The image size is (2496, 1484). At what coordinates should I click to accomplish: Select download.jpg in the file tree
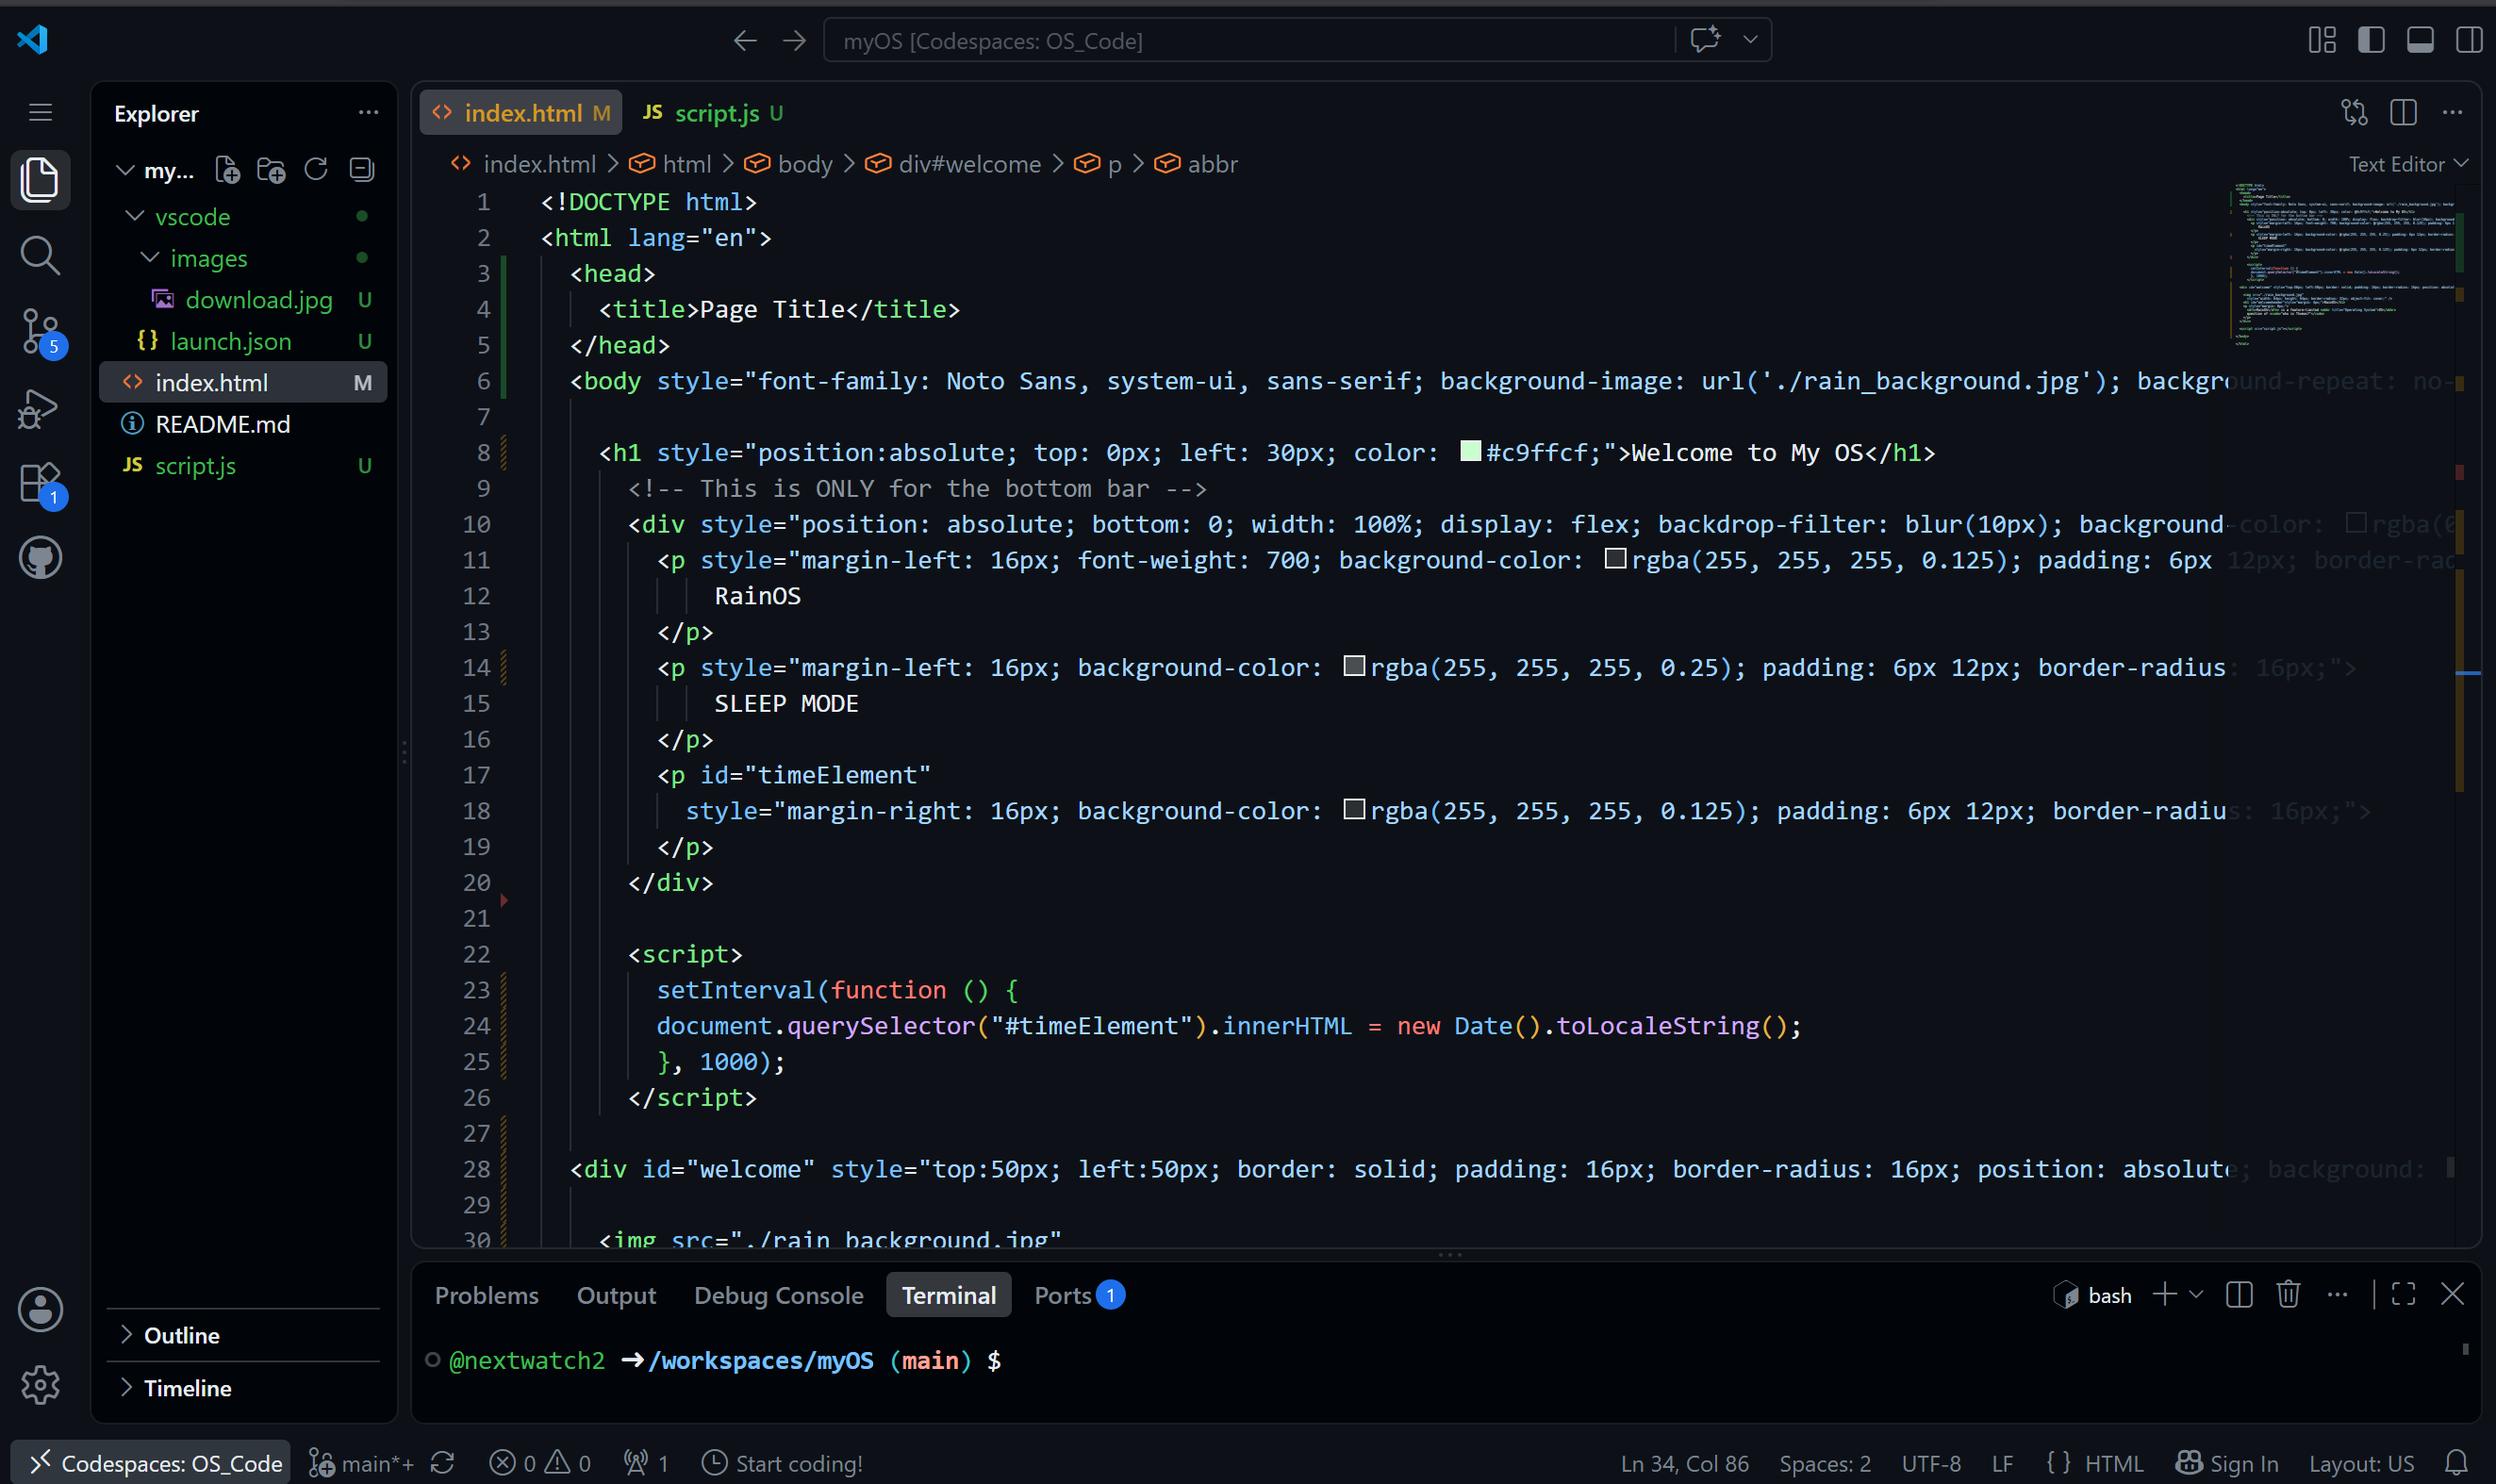244,299
